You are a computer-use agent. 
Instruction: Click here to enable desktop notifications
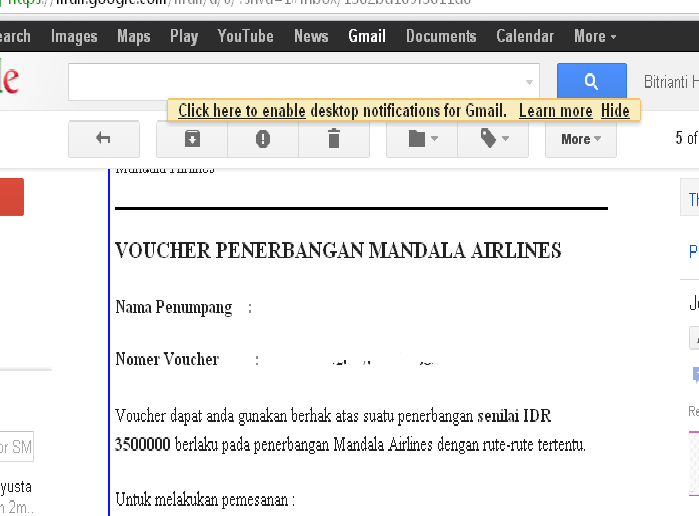point(242,111)
